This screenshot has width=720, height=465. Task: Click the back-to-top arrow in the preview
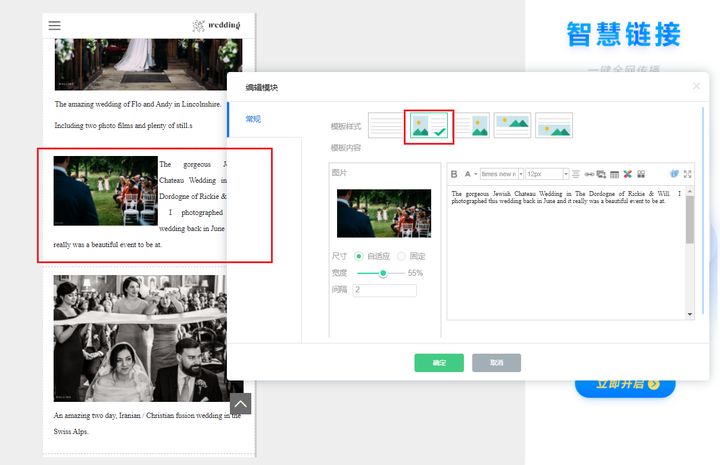(241, 404)
